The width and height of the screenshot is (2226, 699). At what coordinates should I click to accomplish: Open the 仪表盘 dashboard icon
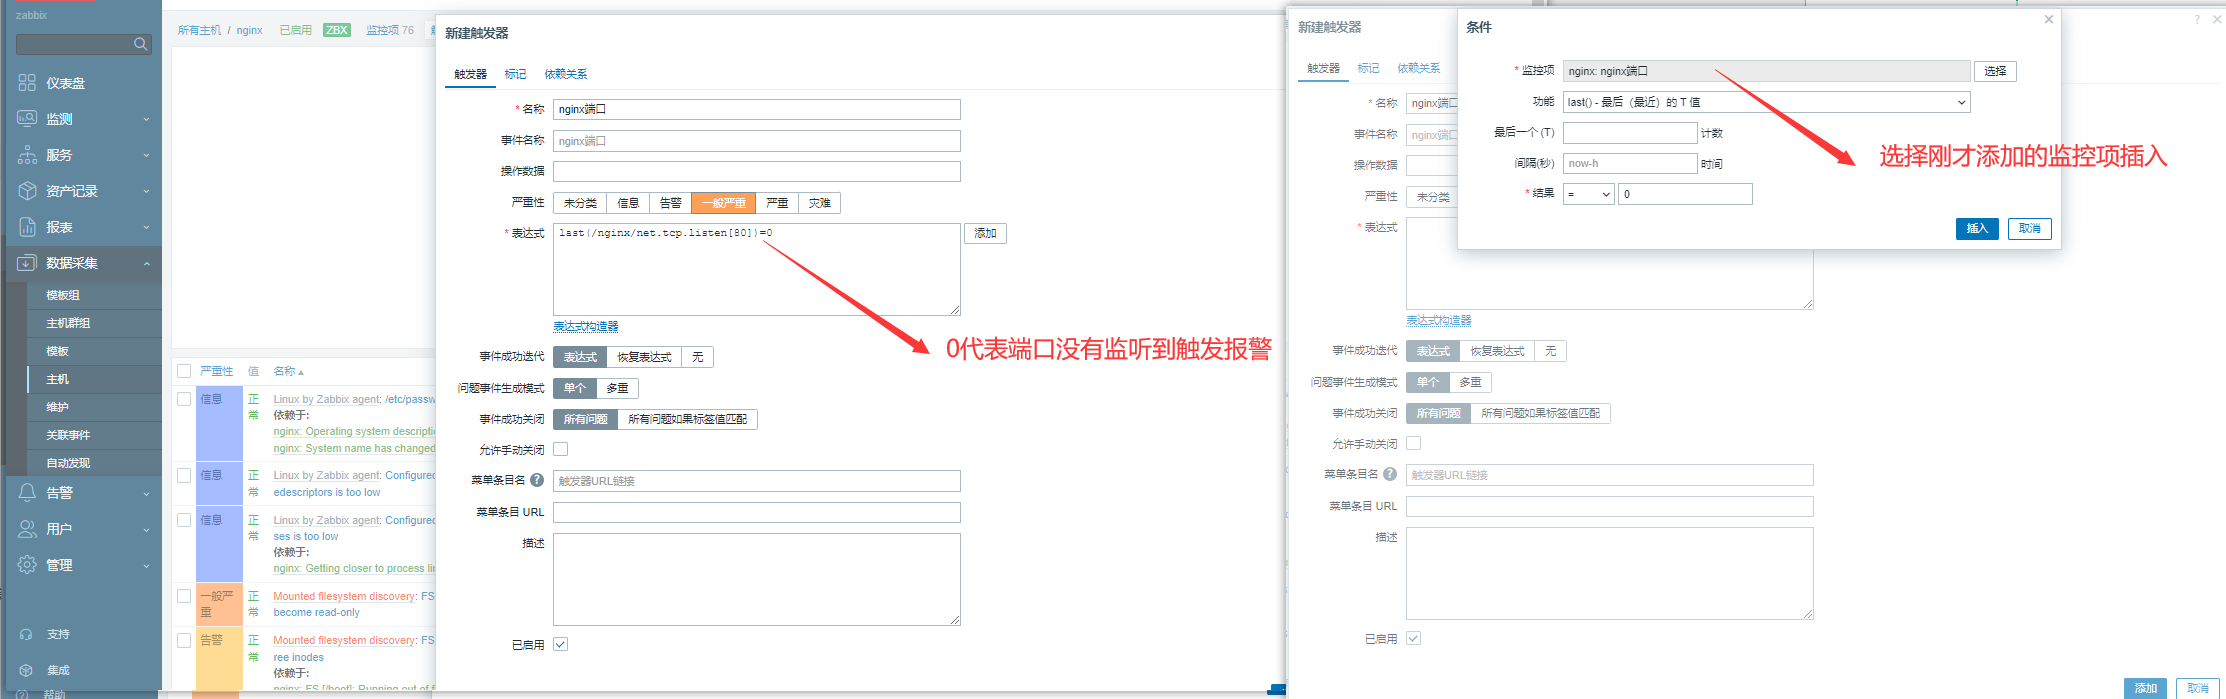27,83
